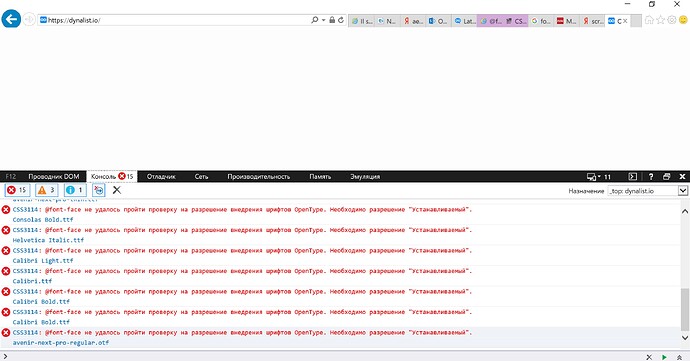Click error icon beside avenir-next-pro-regular.otf message
The height and width of the screenshot is (361, 690).
[x=6, y=332]
